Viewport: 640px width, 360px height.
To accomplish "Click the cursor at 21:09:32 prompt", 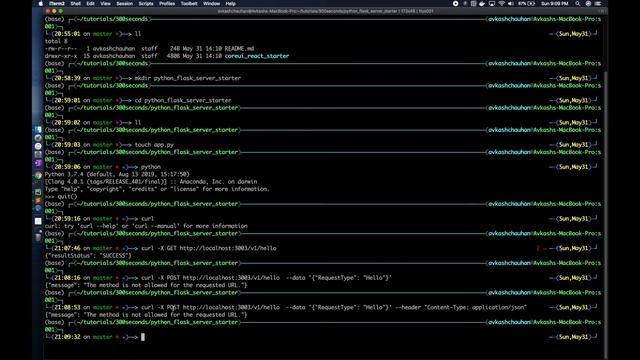I will pyautogui.click(x=143, y=337).
